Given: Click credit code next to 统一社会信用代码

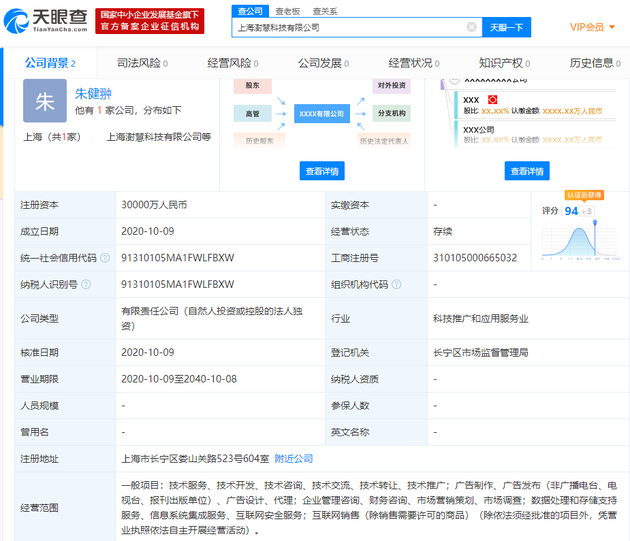Looking at the screenshot, I should coord(178,258).
